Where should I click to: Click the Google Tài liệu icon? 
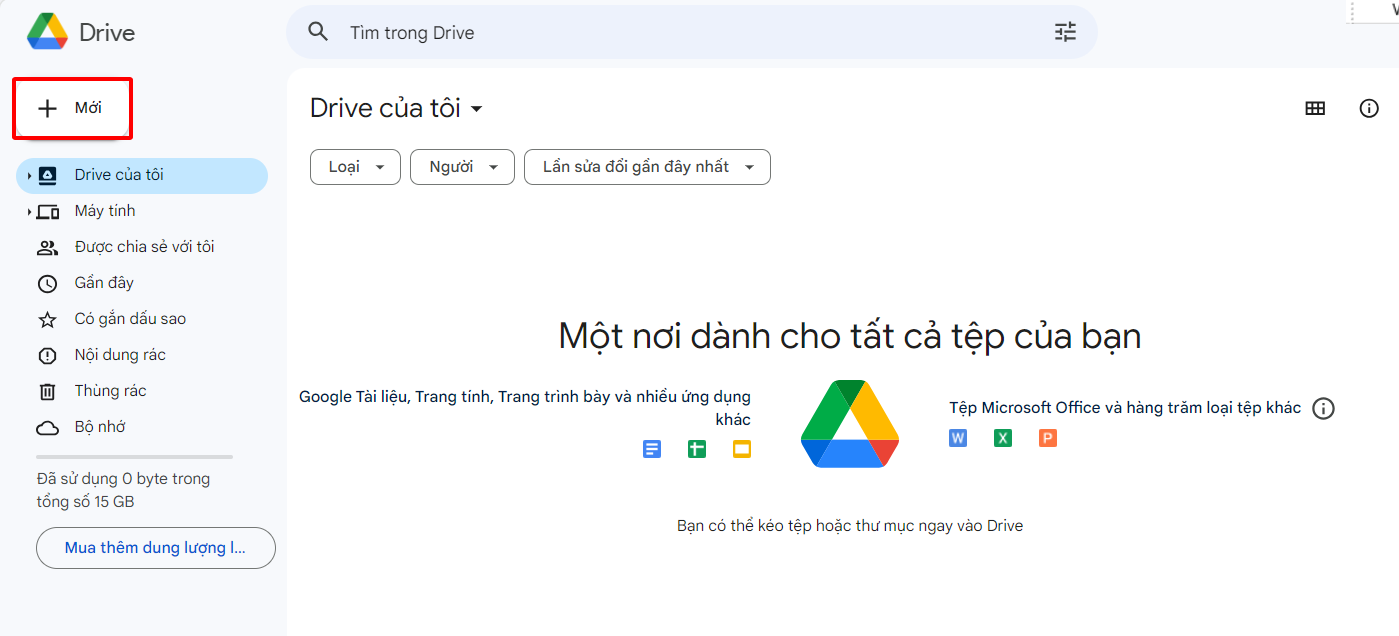651,449
